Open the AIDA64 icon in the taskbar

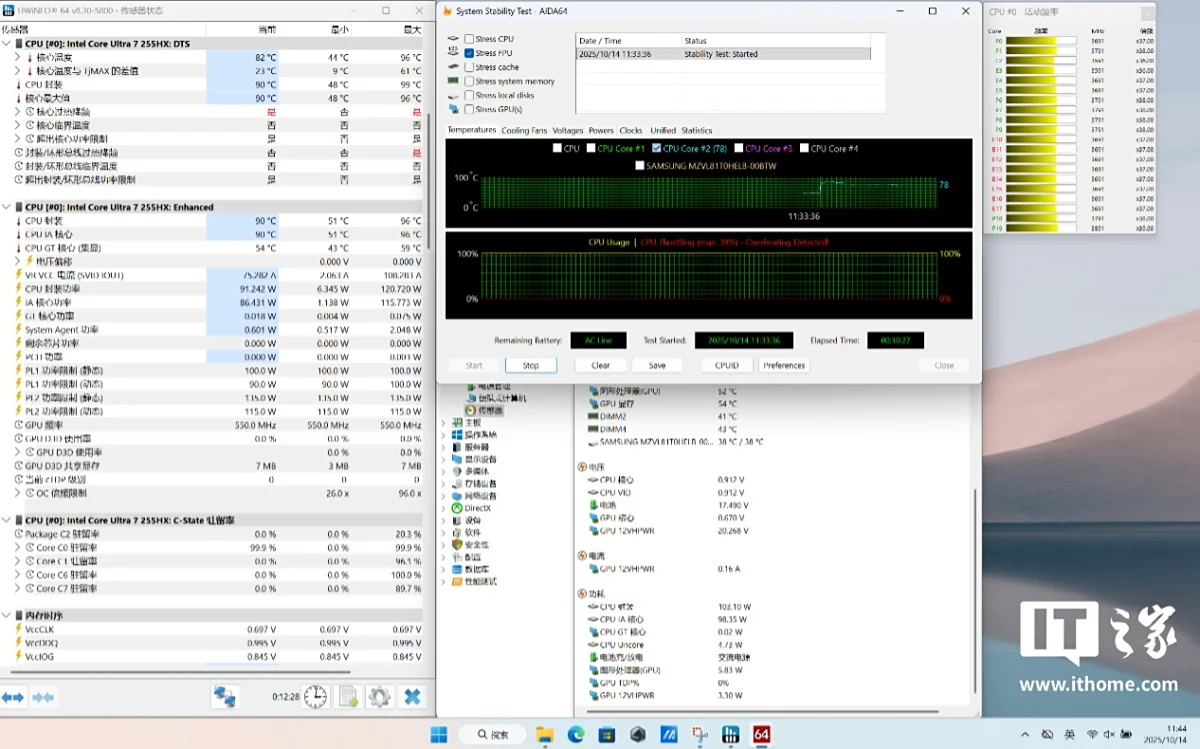point(762,734)
